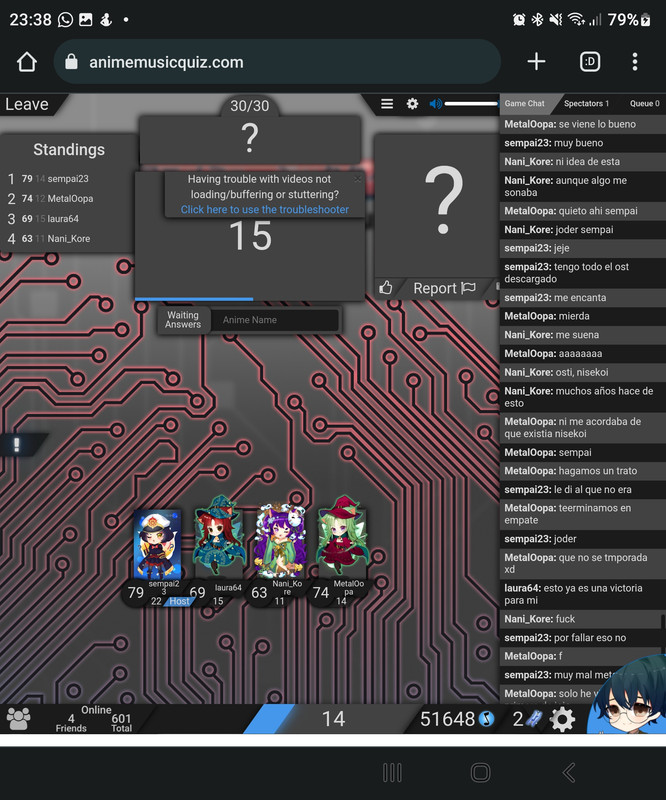Open the friends list icon
Screen dimensions: 666x800
point(18,719)
